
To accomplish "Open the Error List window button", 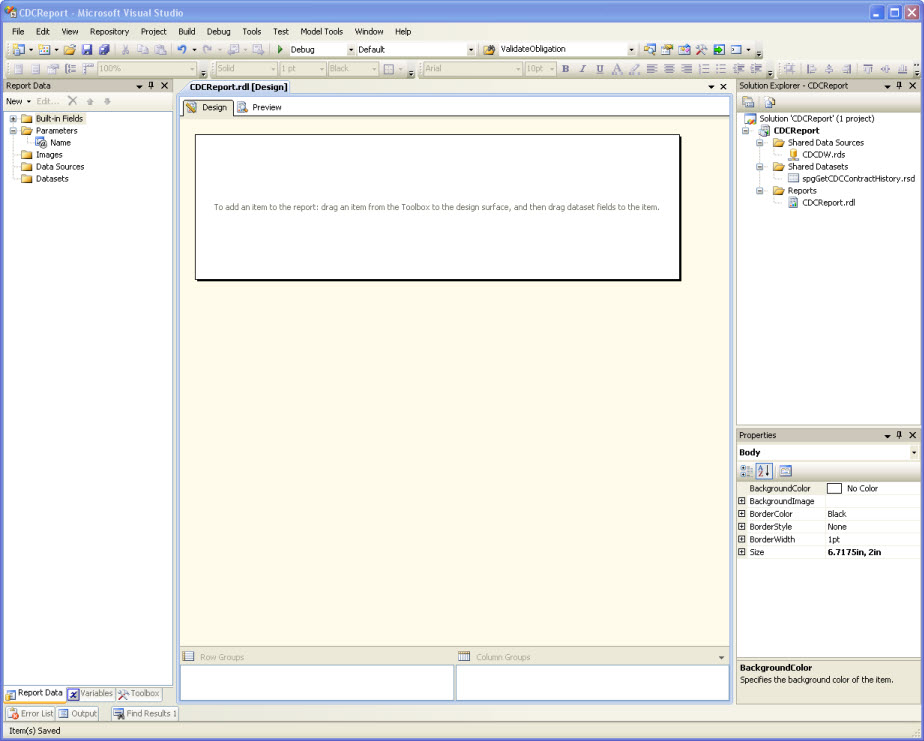I will pos(31,713).
